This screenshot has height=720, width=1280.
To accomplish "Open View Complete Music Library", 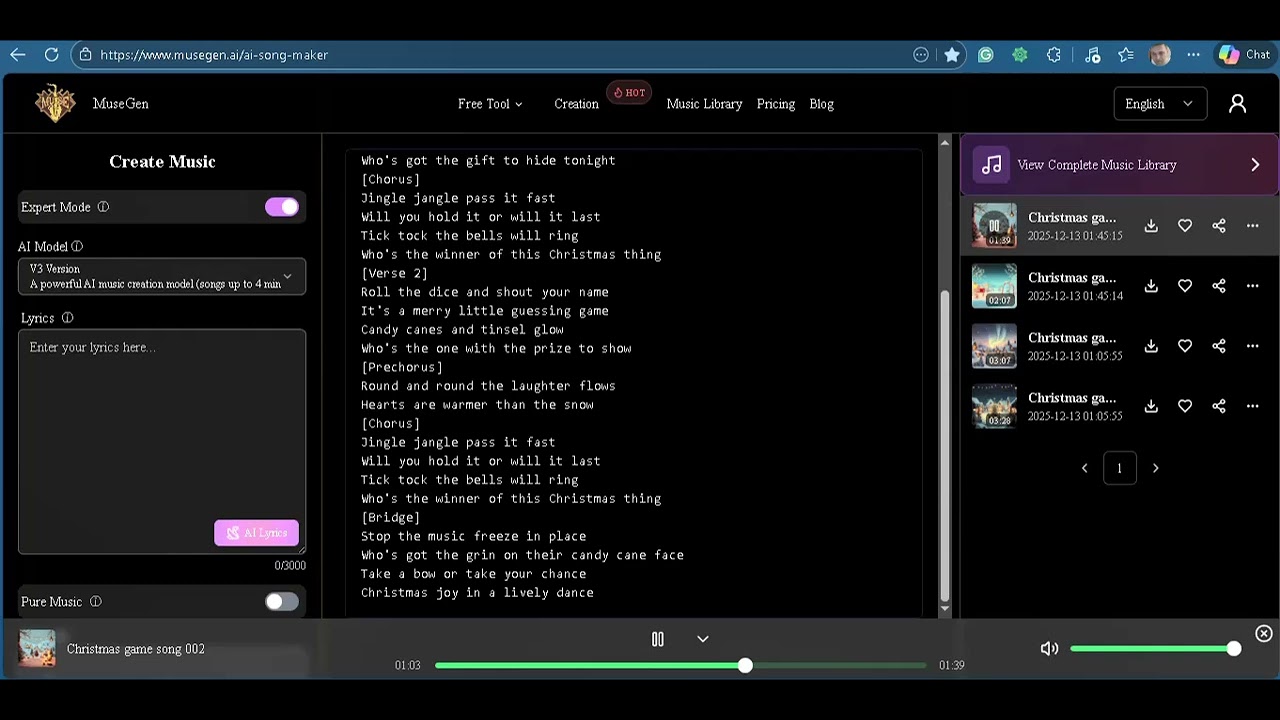I will tap(1119, 165).
